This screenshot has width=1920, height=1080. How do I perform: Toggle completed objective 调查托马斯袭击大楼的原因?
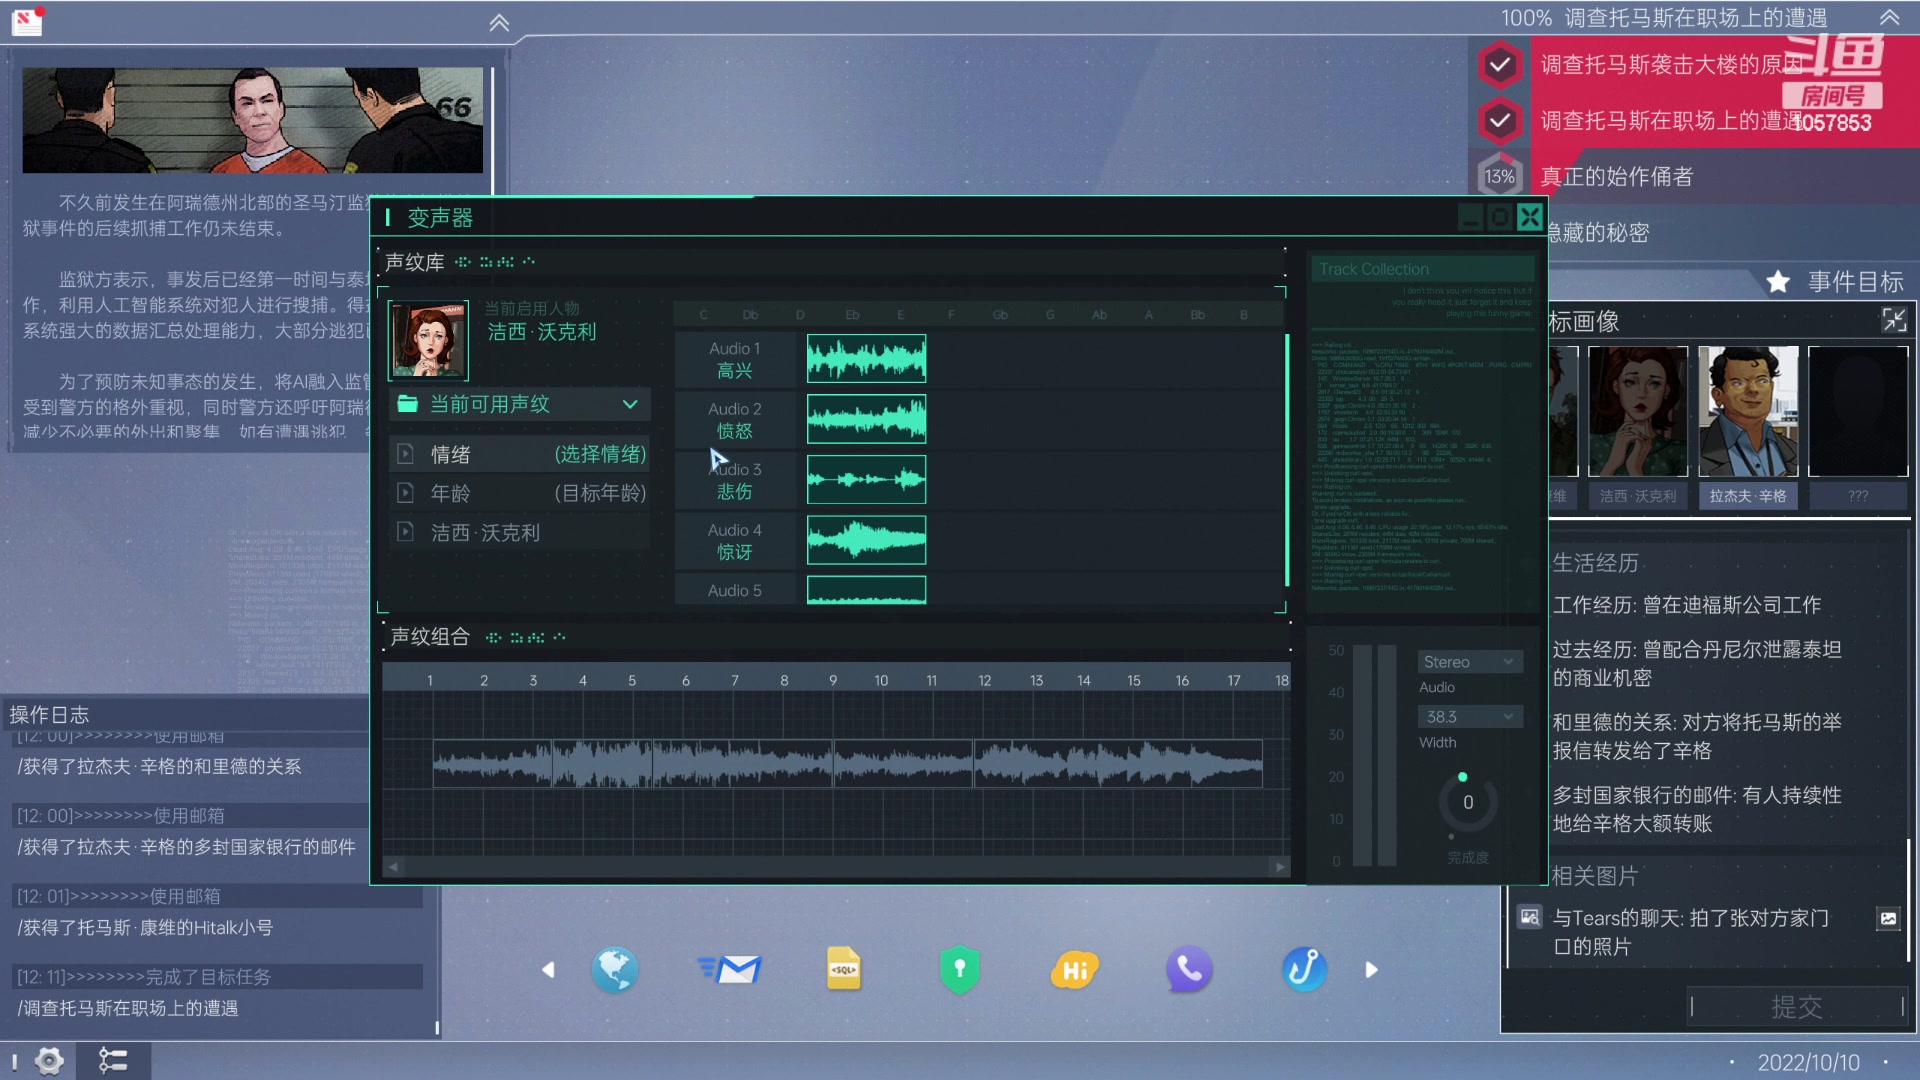coord(1499,65)
